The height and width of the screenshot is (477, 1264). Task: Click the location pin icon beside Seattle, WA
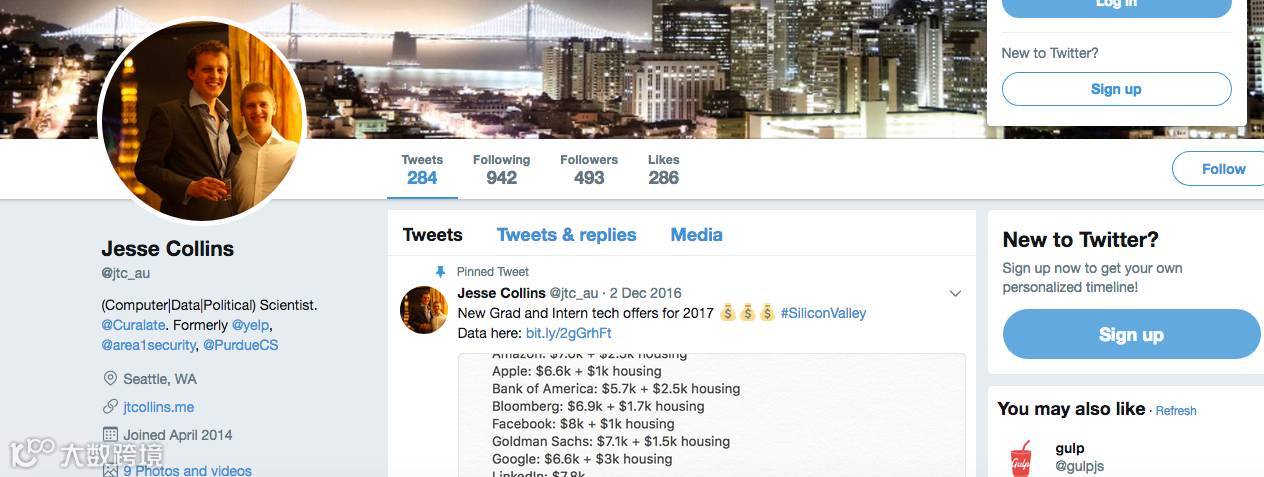coord(110,379)
